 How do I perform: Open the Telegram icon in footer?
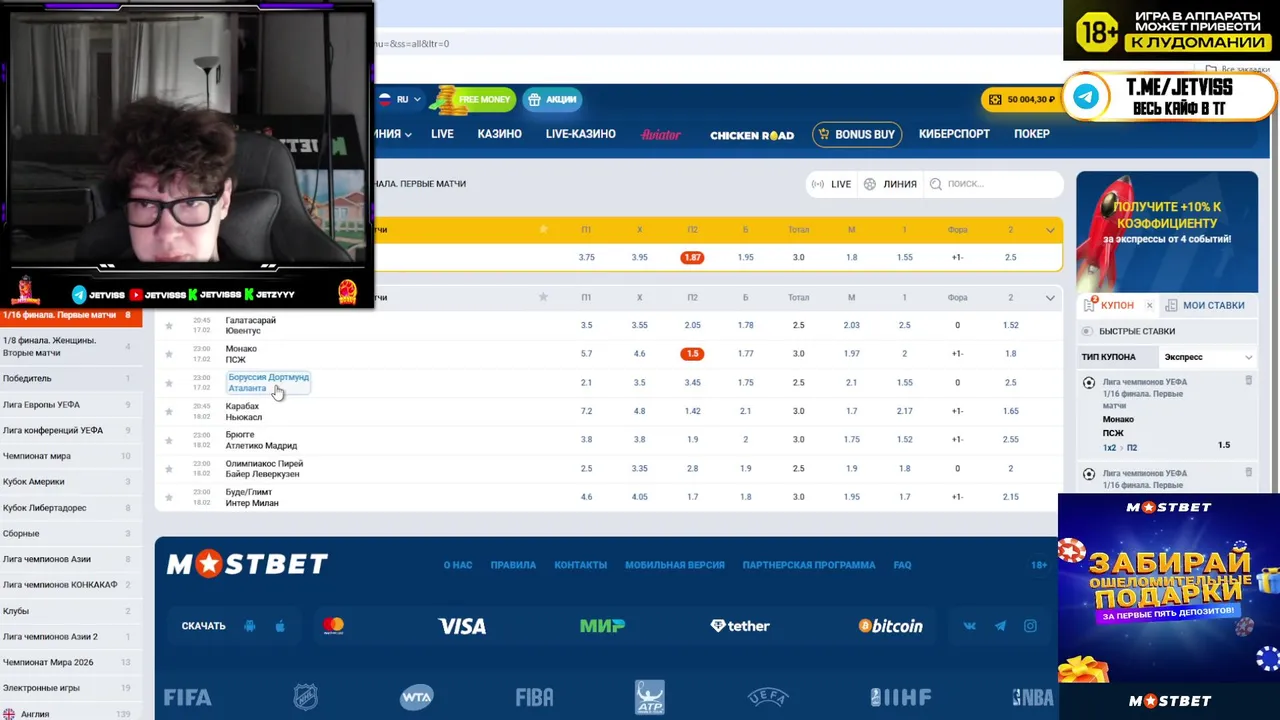tap(1000, 626)
